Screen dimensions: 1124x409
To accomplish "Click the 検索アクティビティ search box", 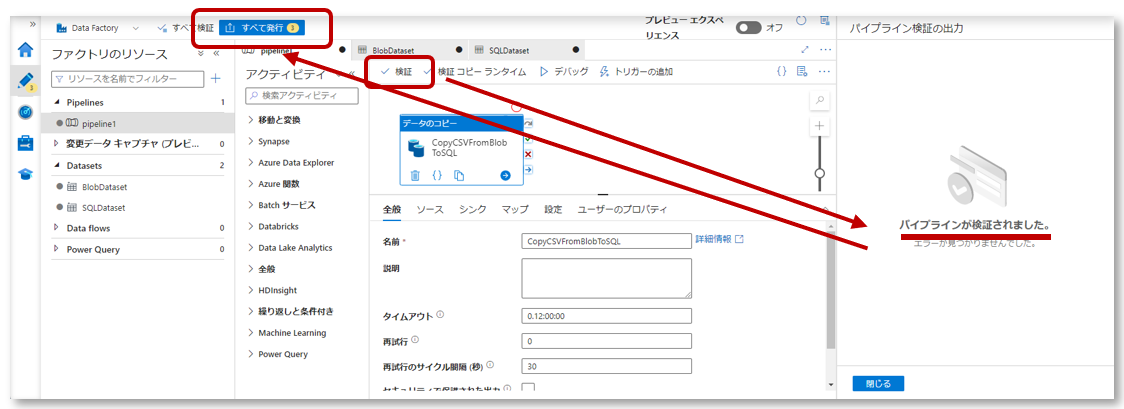I will pos(302,95).
